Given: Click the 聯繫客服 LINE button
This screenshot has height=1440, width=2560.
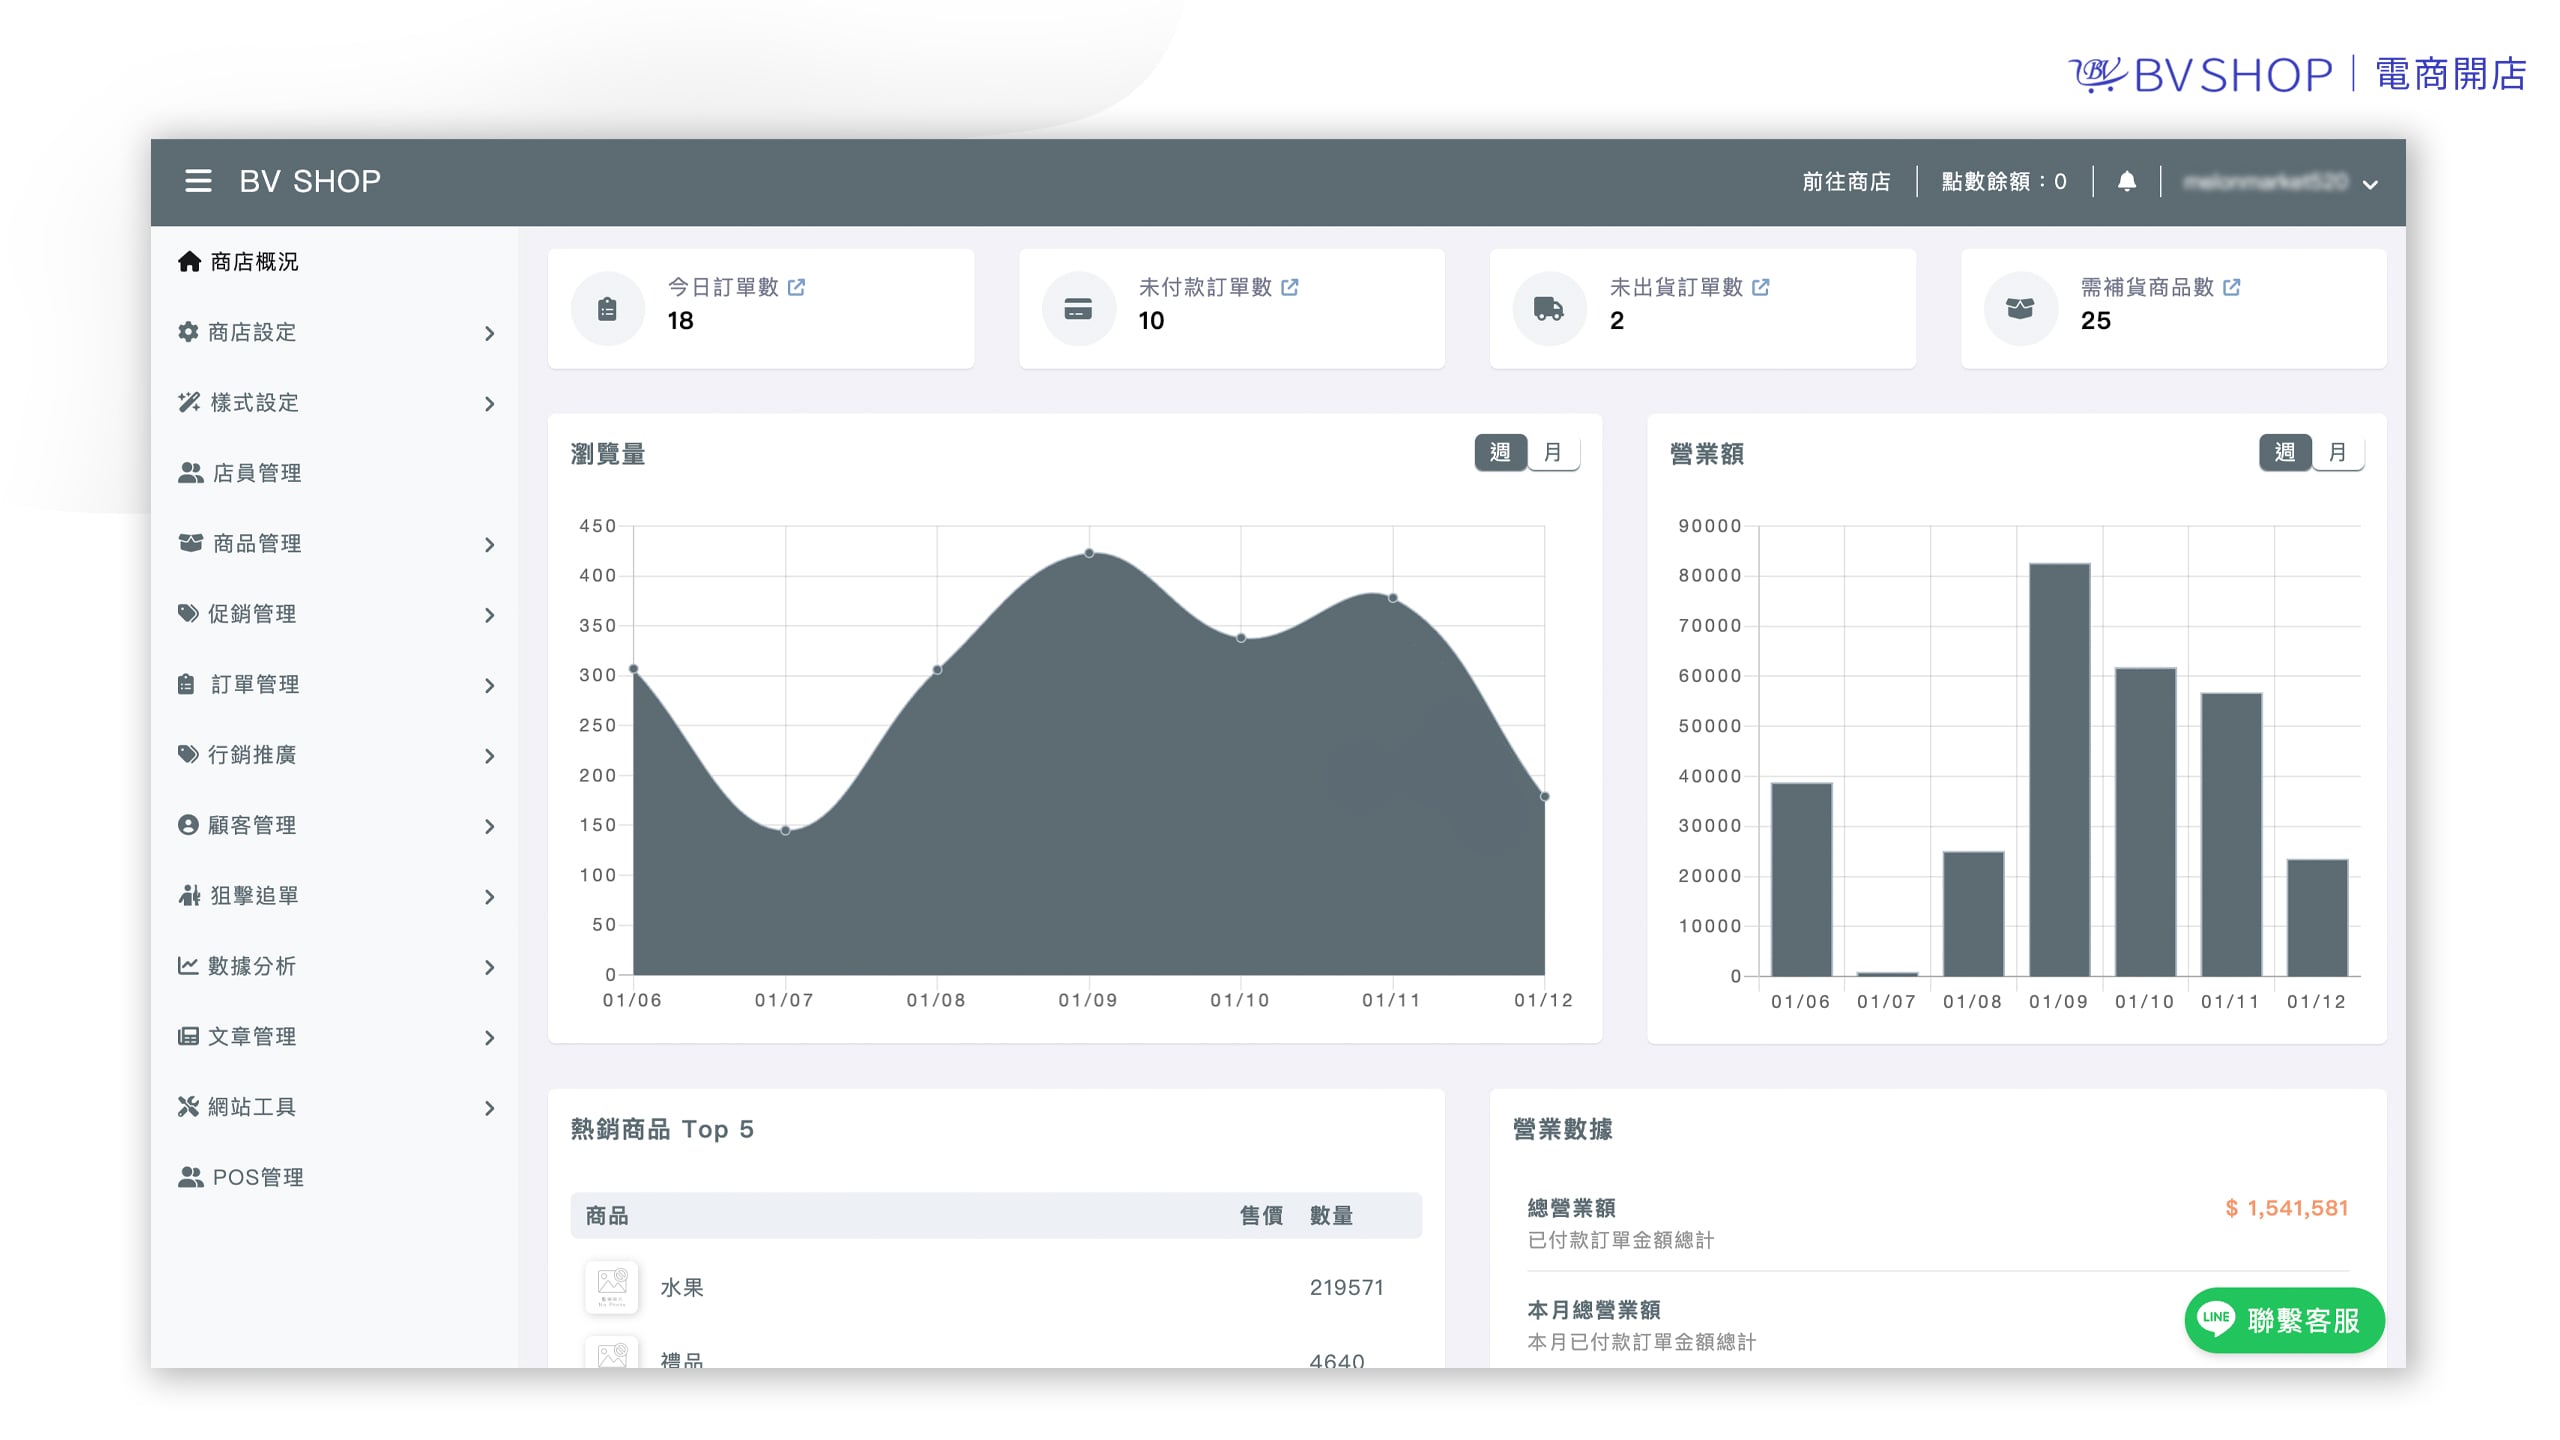Looking at the screenshot, I should pos(2284,1320).
